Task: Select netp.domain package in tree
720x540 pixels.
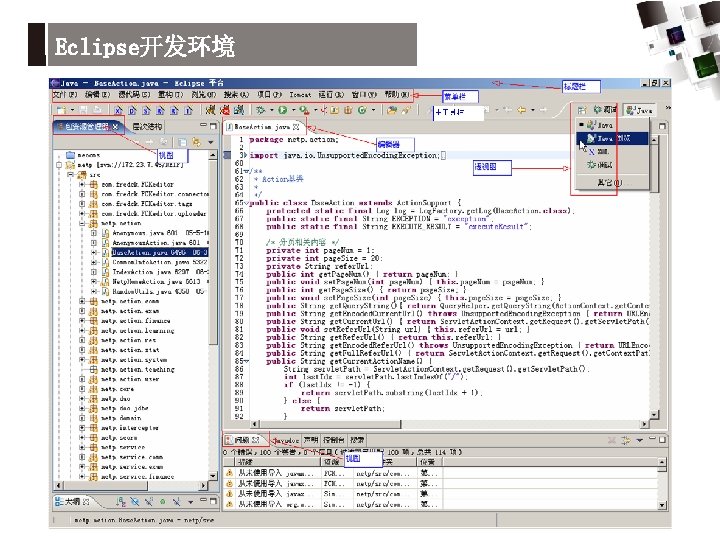Action: click(121, 418)
